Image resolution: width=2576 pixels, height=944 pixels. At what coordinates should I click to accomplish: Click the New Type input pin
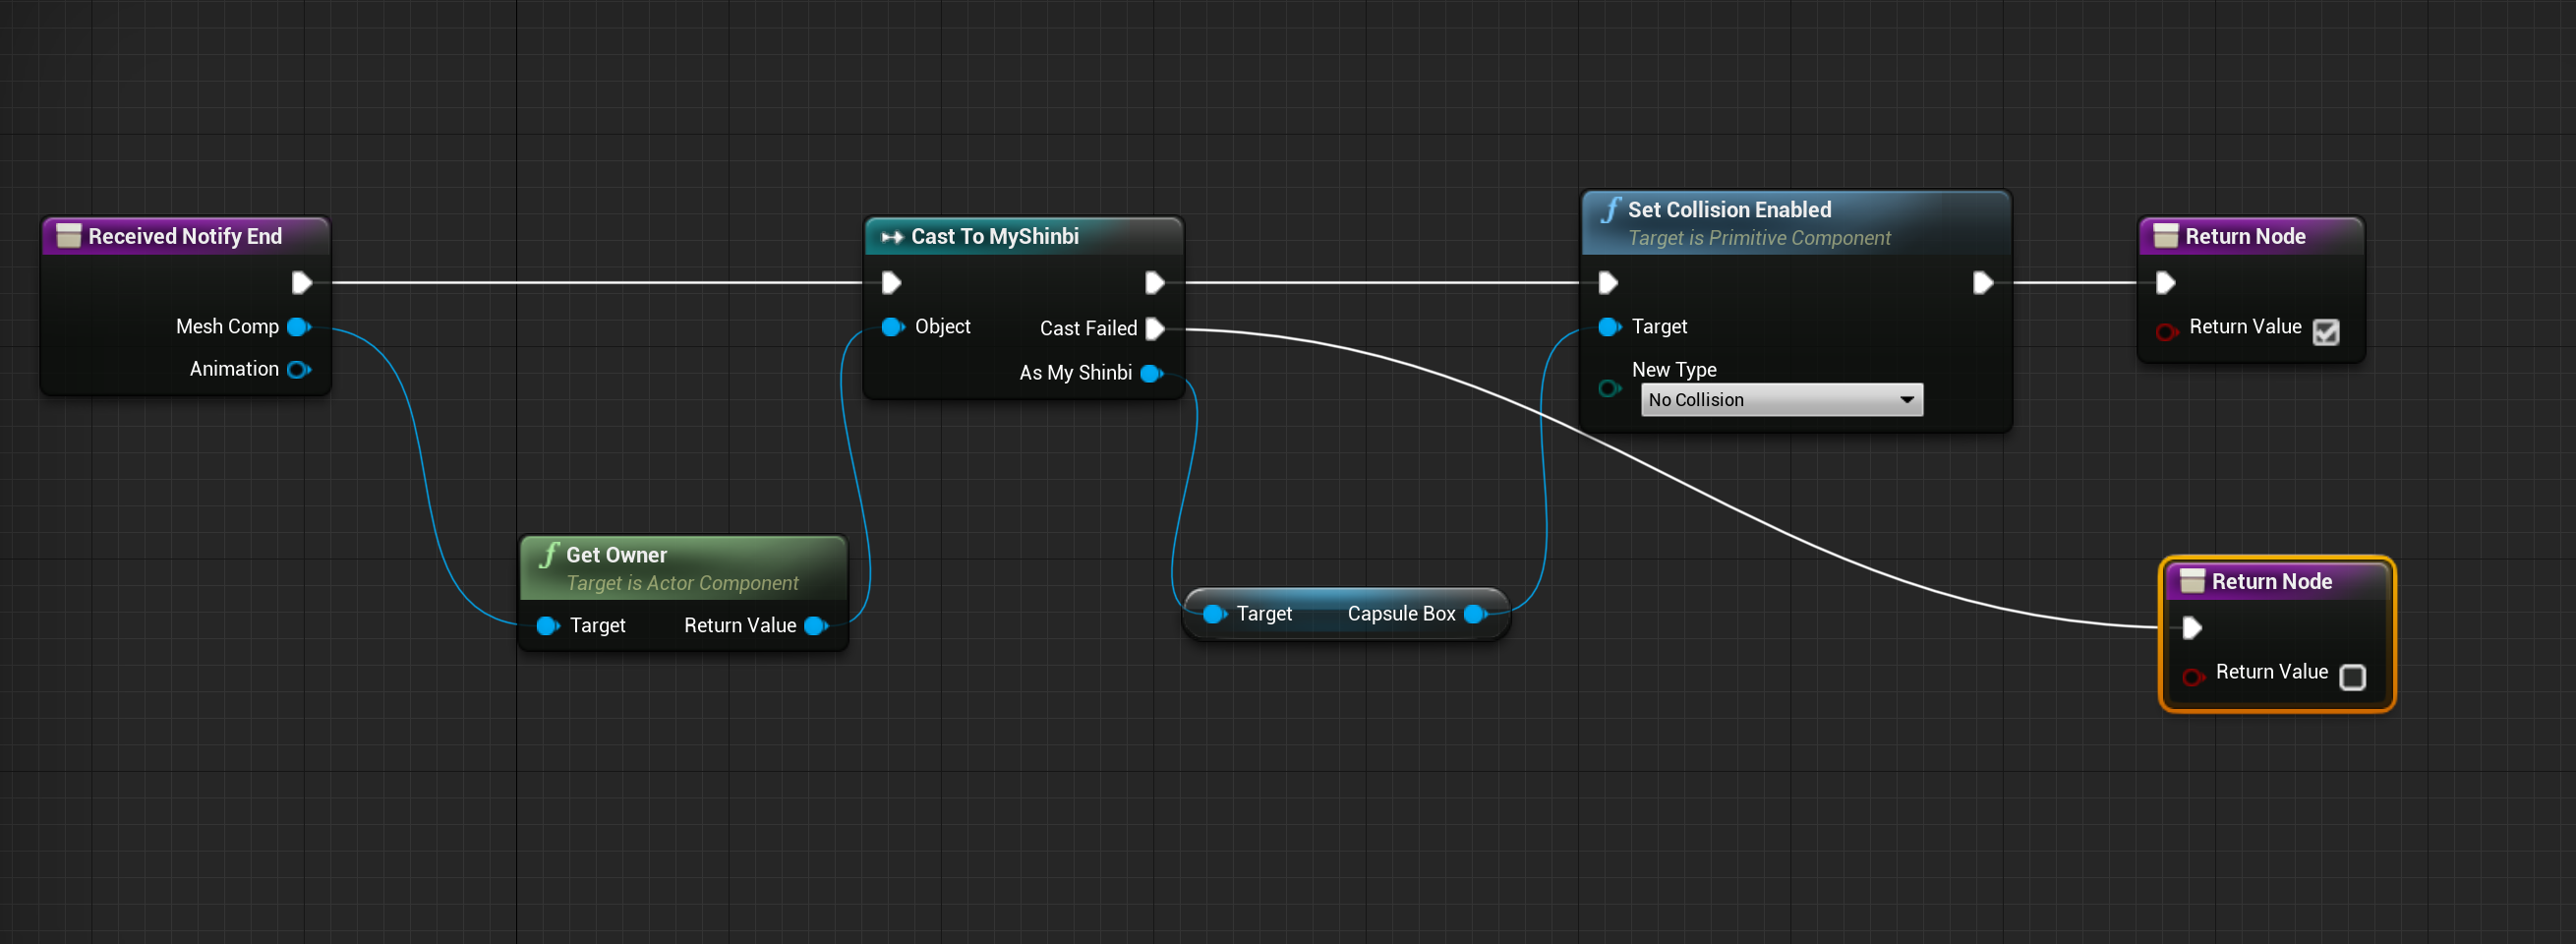(x=1608, y=389)
